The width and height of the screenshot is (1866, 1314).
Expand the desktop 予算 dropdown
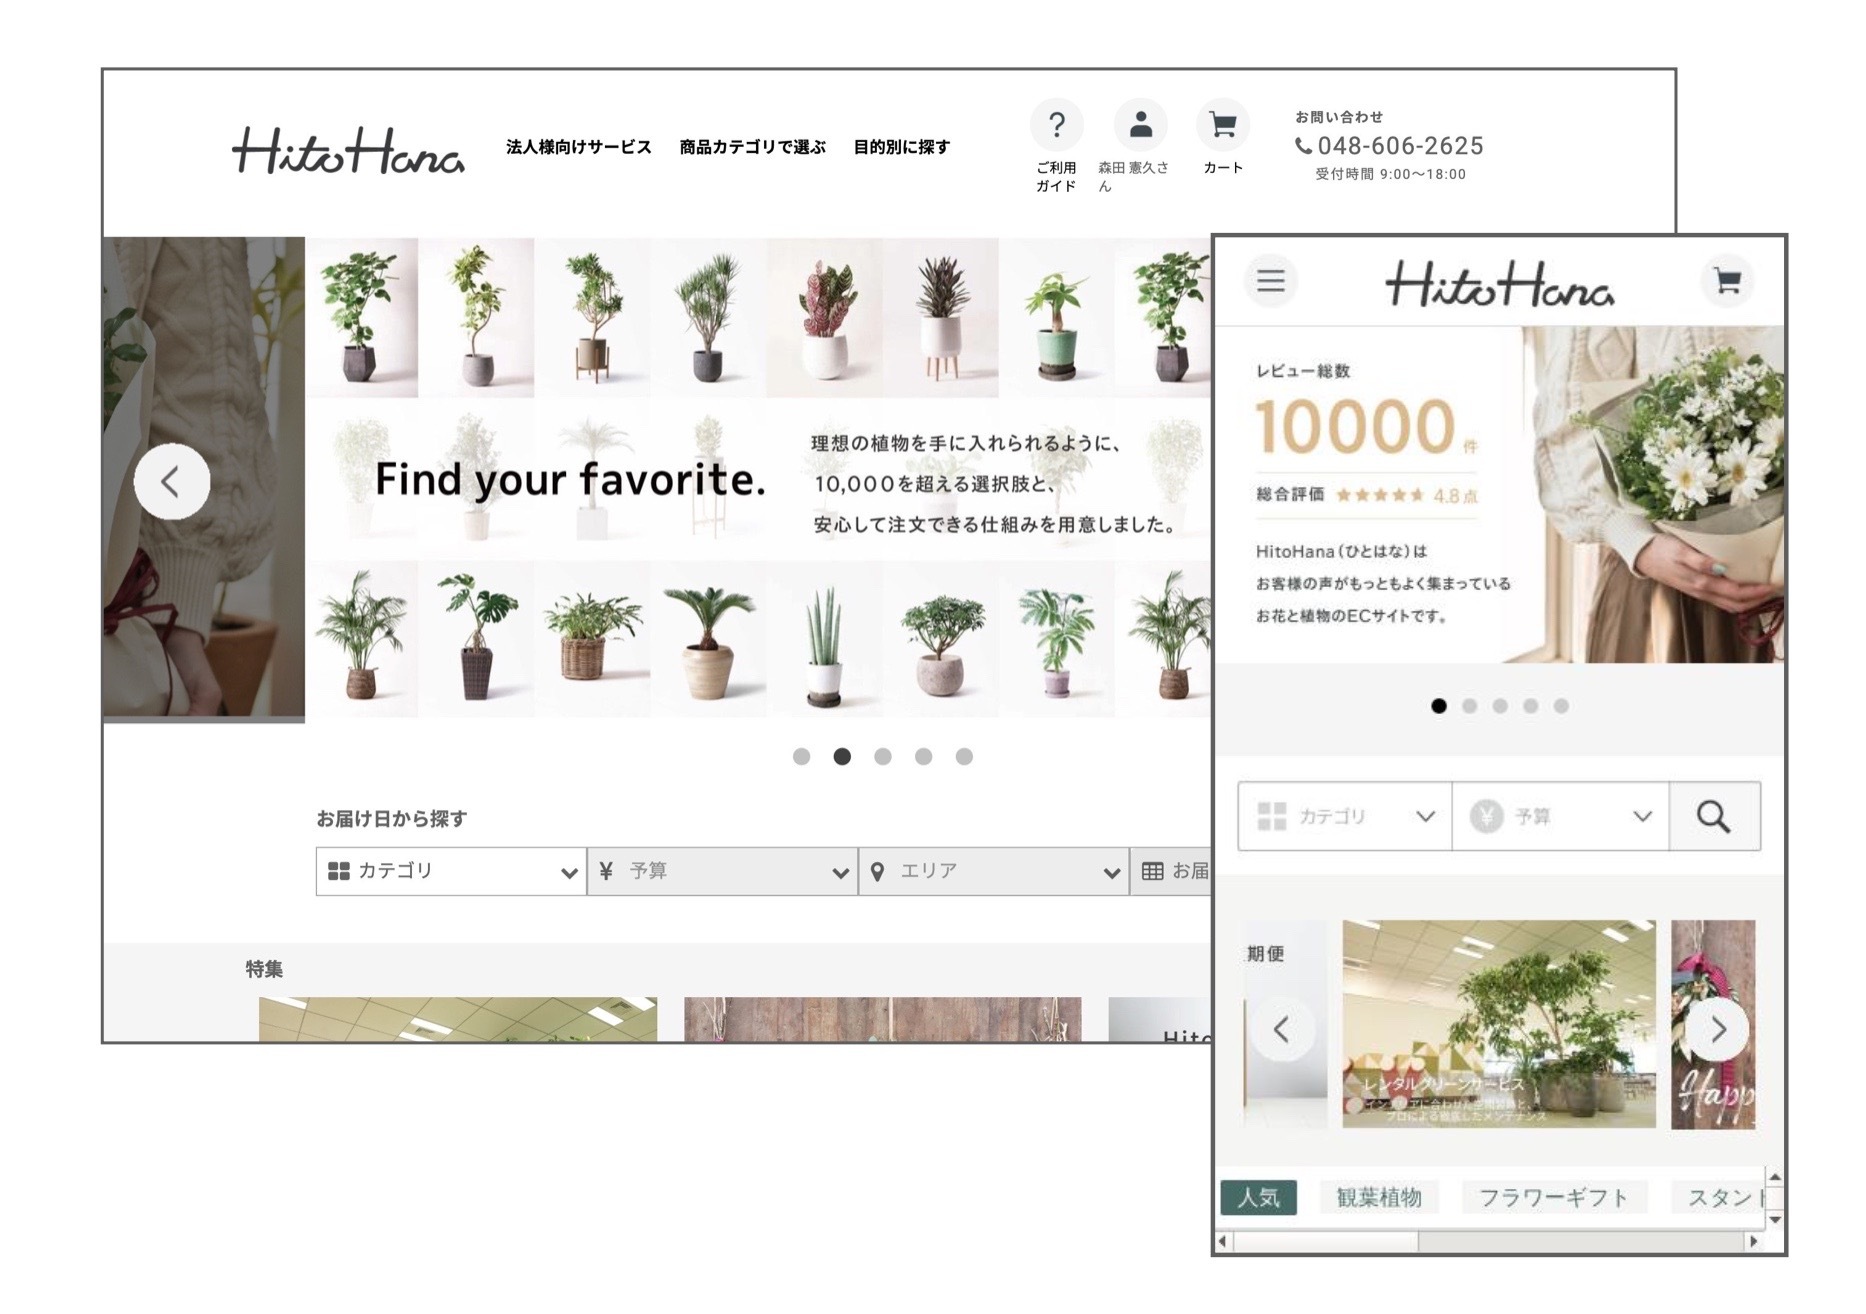(x=722, y=871)
